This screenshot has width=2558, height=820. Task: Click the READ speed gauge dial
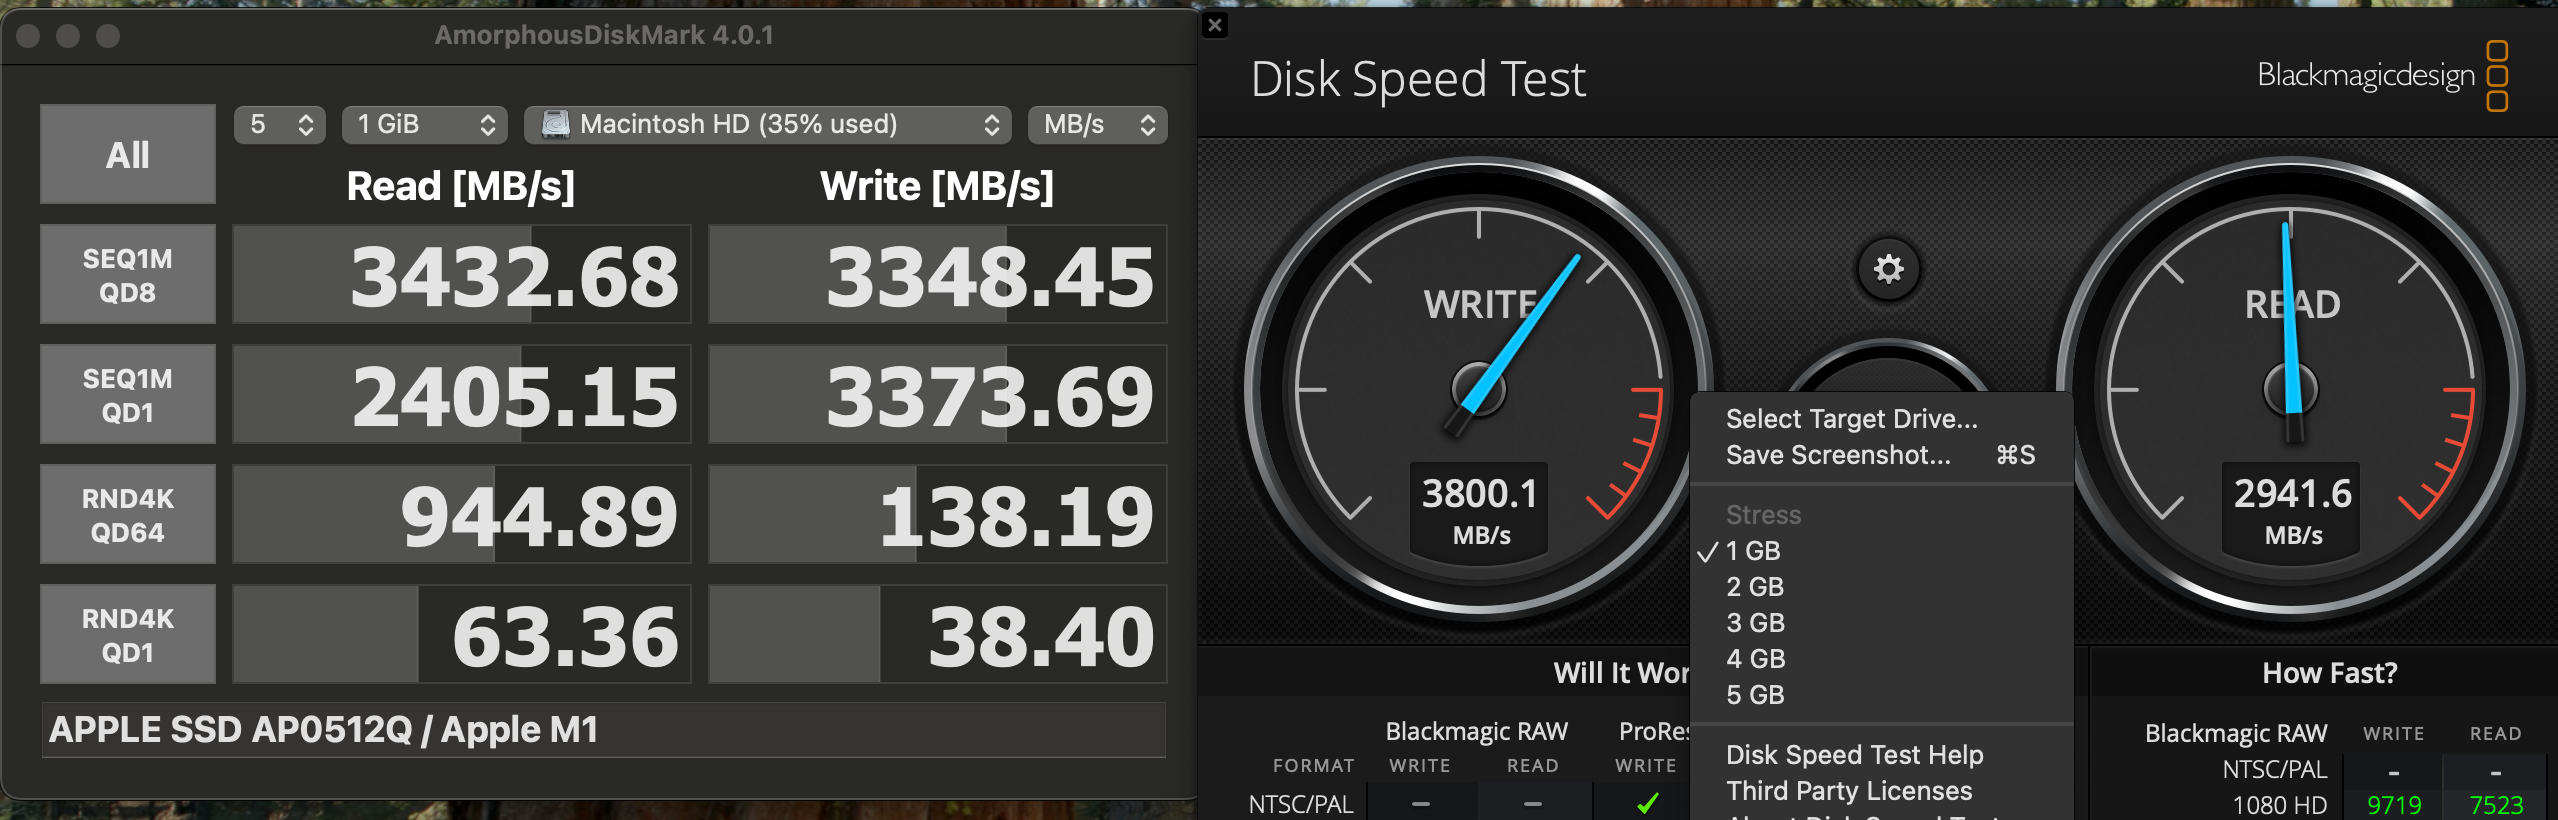(2290, 389)
